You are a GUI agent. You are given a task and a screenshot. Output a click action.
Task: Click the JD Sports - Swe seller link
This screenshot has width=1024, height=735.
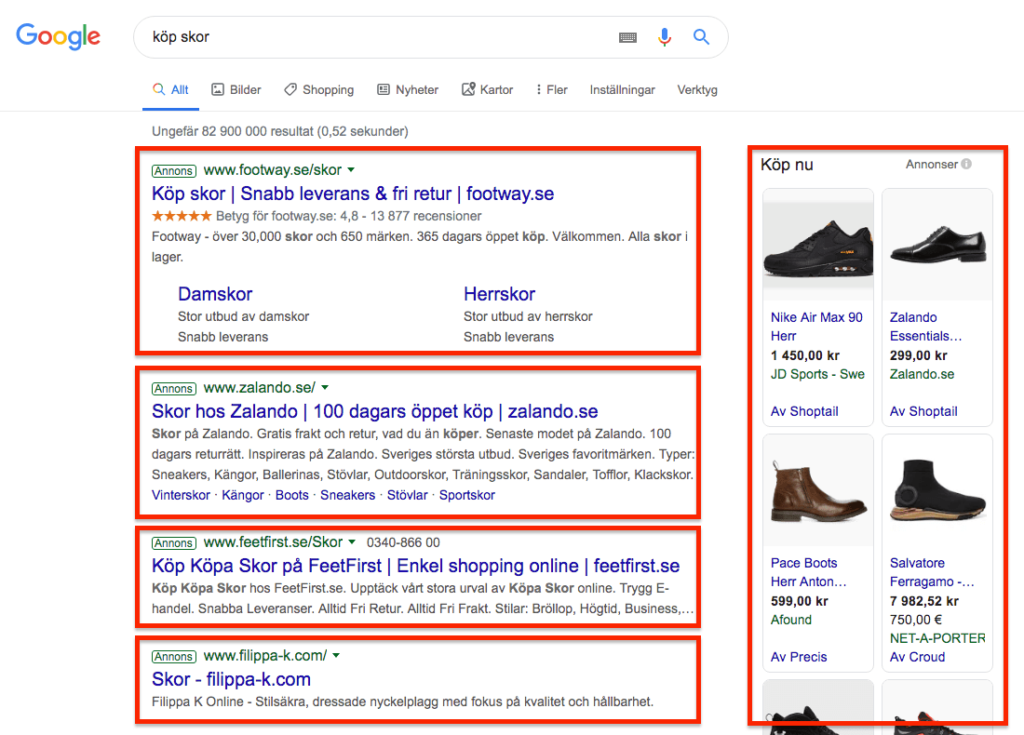pos(818,374)
